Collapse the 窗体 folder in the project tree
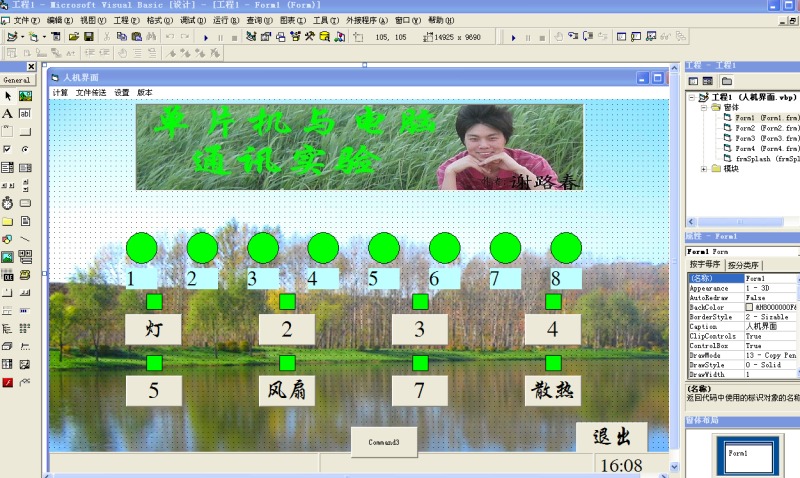 704,107
